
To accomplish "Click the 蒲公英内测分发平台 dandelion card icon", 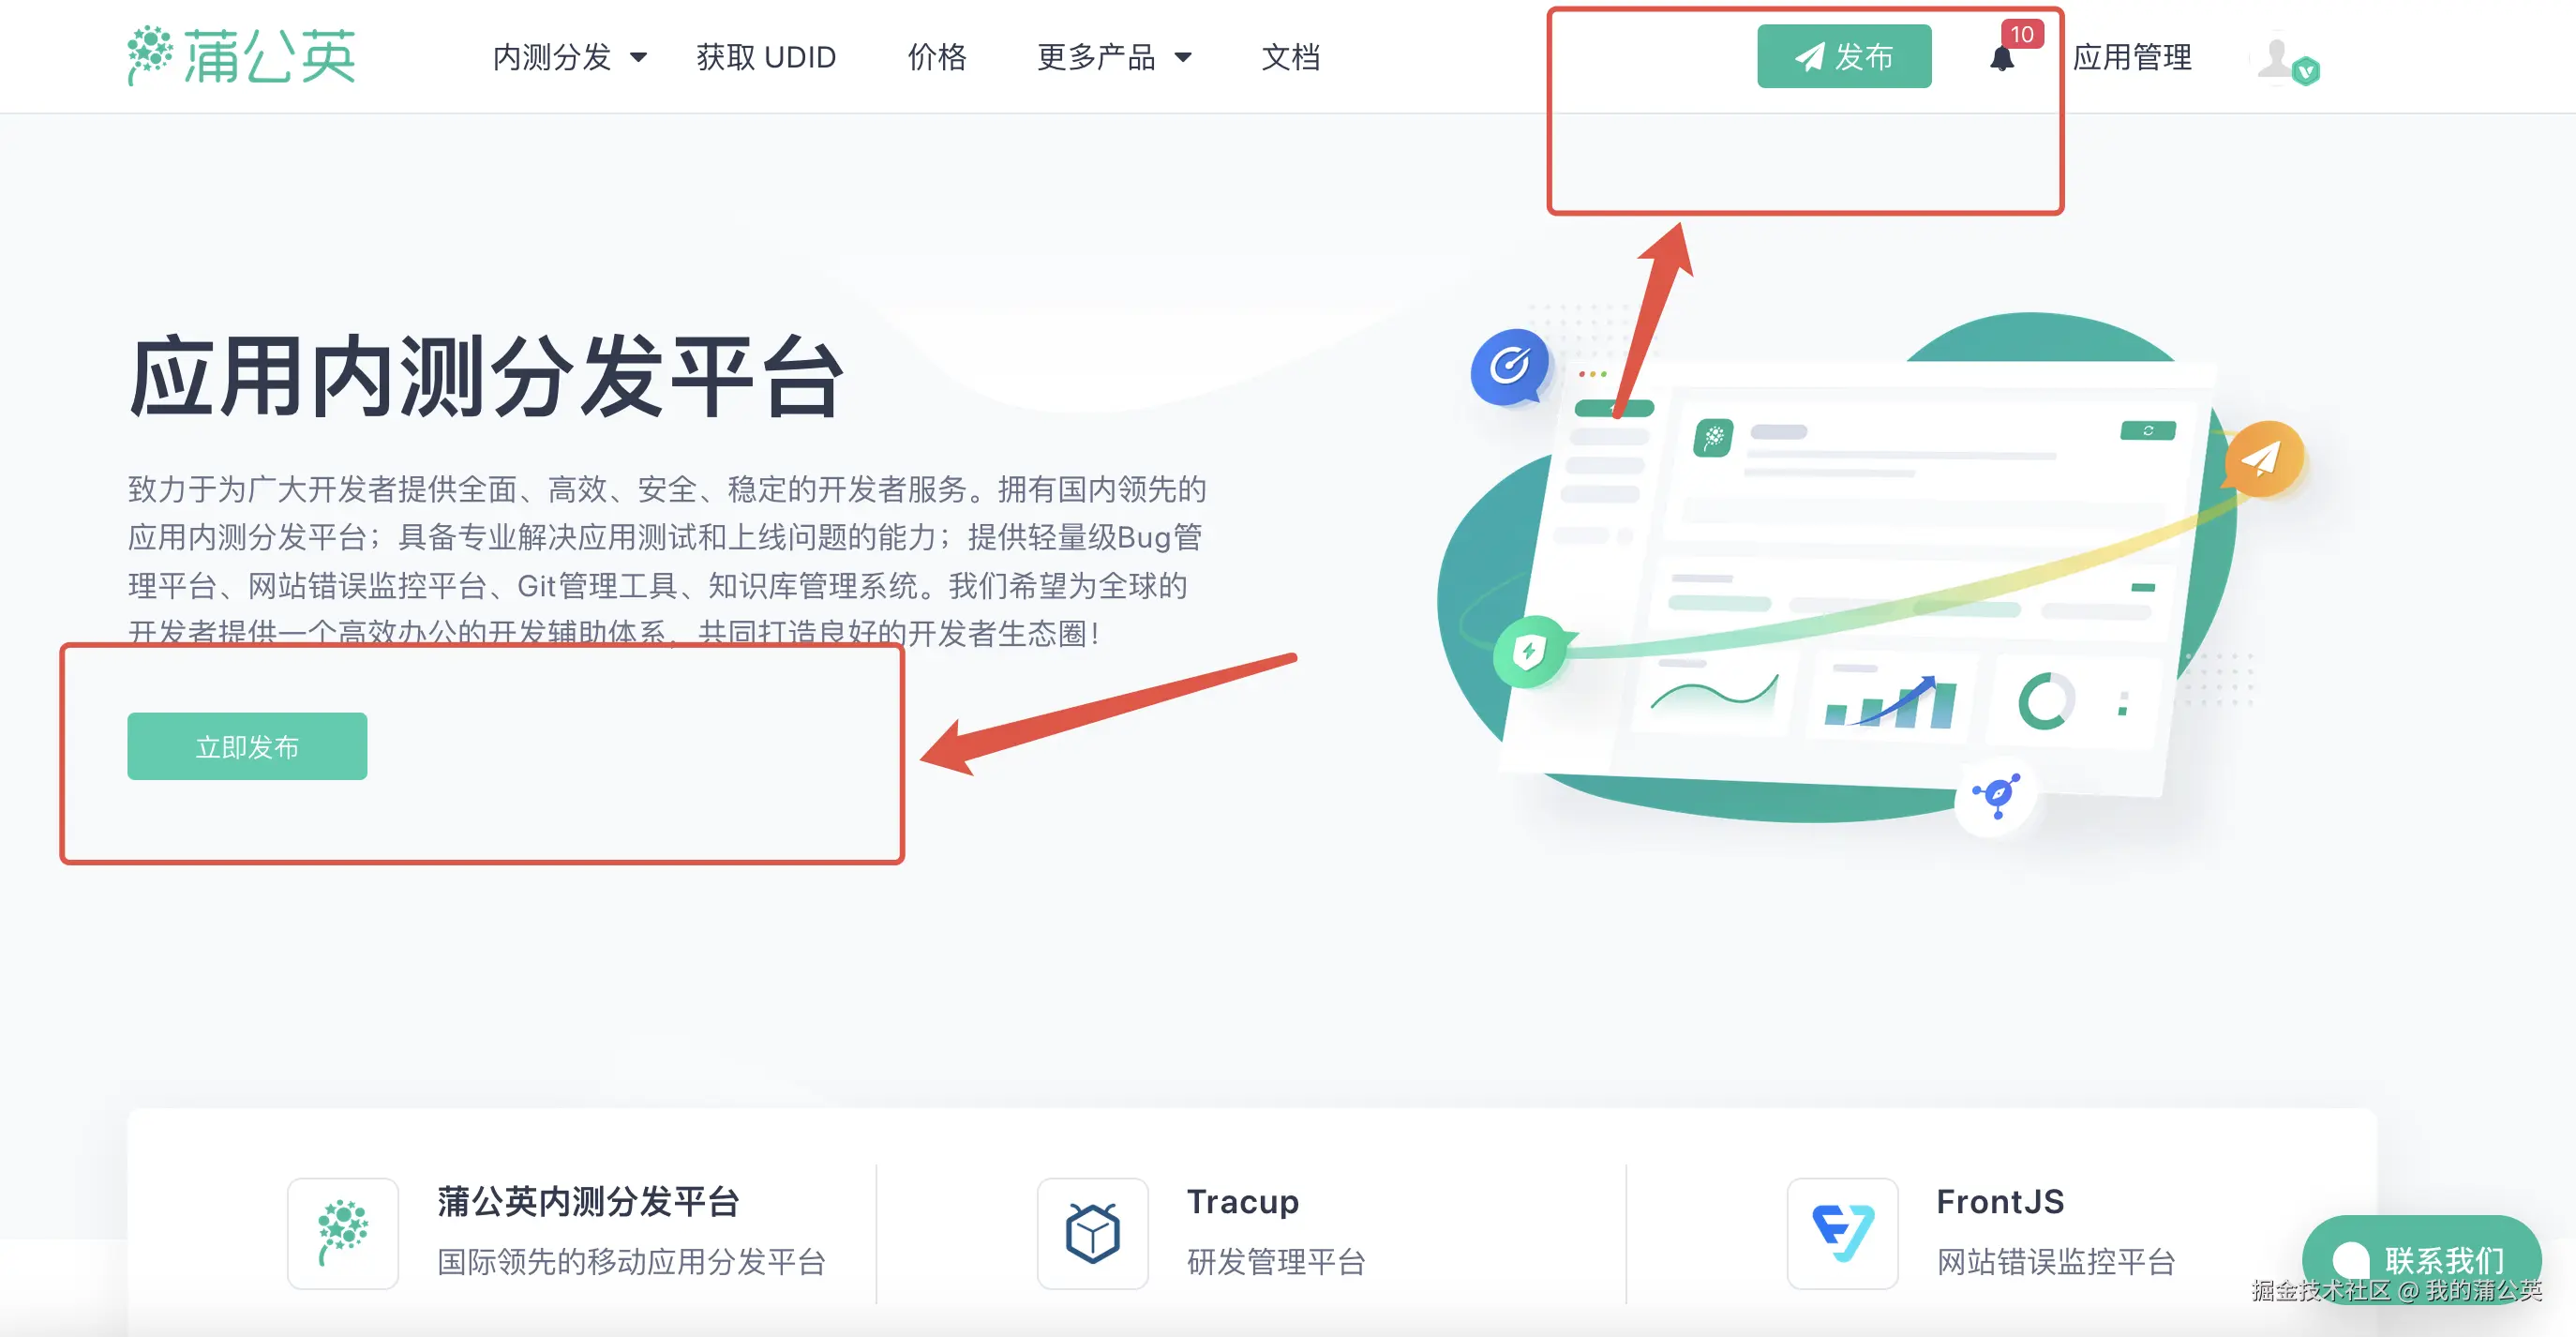I will (342, 1233).
